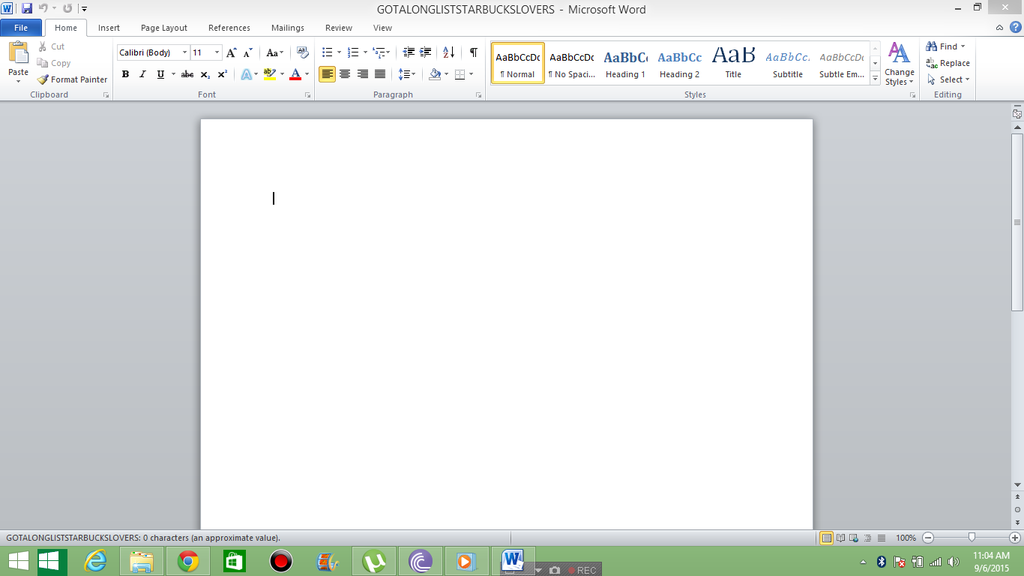Click Text Highlight Color swatch
The height and width of the screenshot is (576, 1024).
pos(270,74)
